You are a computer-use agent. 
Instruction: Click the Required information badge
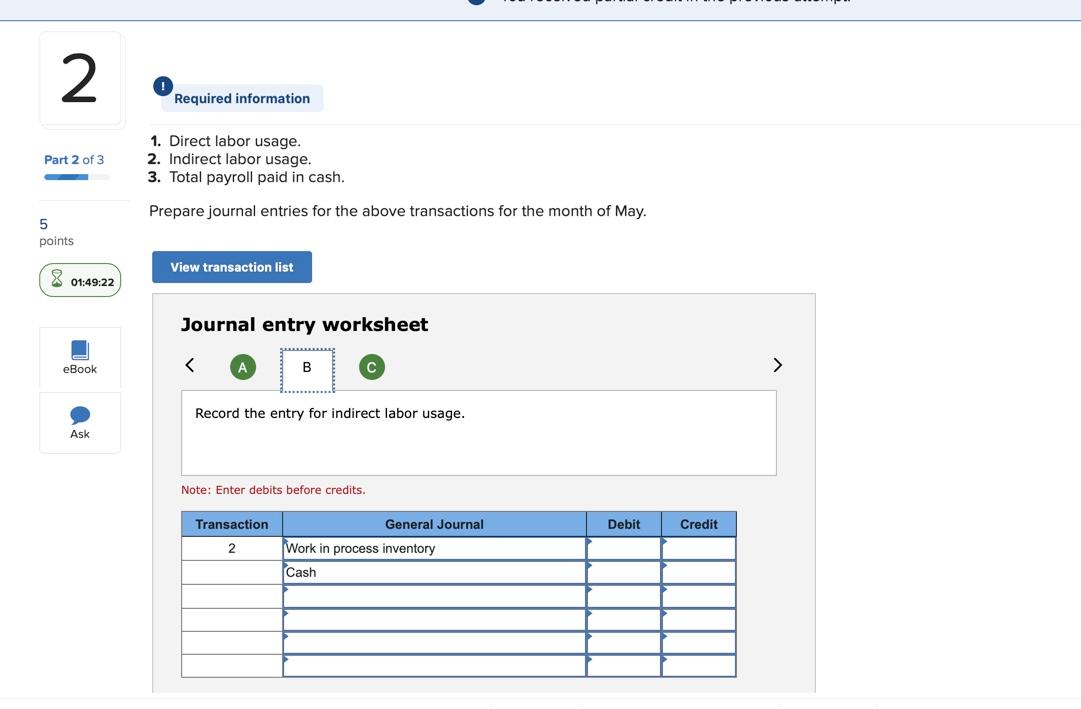pyautogui.click(x=241, y=97)
